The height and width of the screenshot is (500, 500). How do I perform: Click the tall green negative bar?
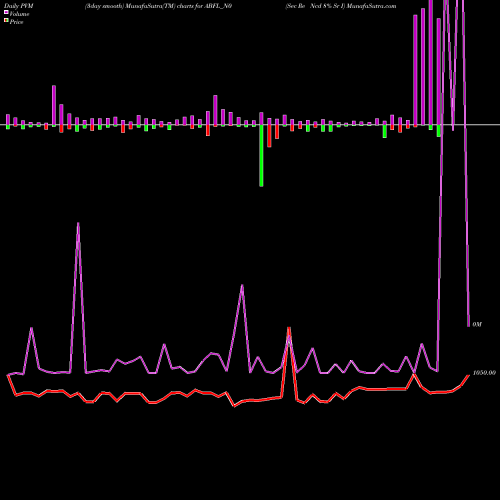[261, 156]
